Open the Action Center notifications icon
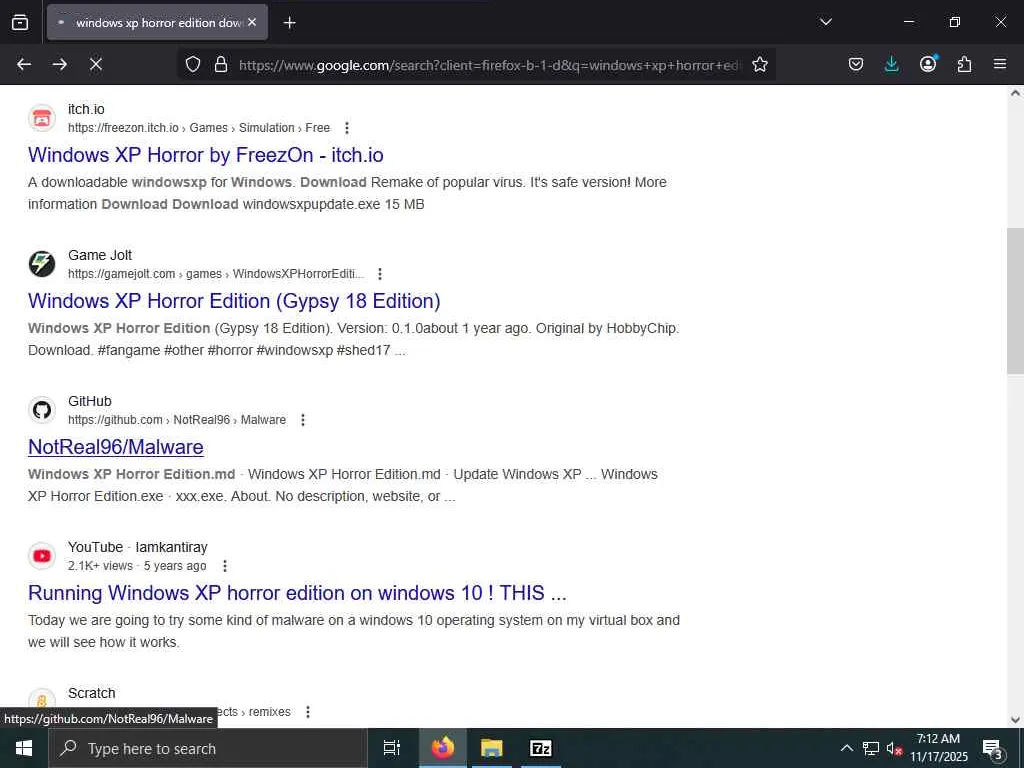Screen dimensions: 1024x768 click(992, 749)
